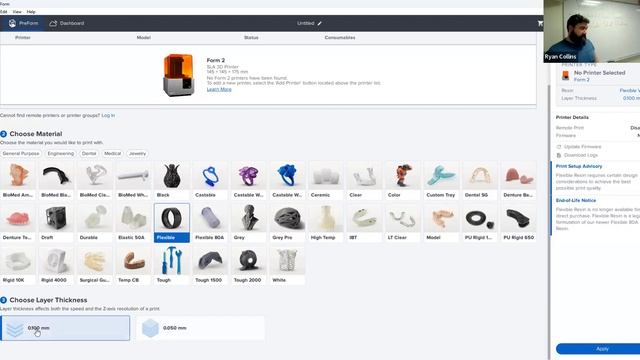The image size is (640, 360).
Task: Click the Log in link
Action: [108, 116]
